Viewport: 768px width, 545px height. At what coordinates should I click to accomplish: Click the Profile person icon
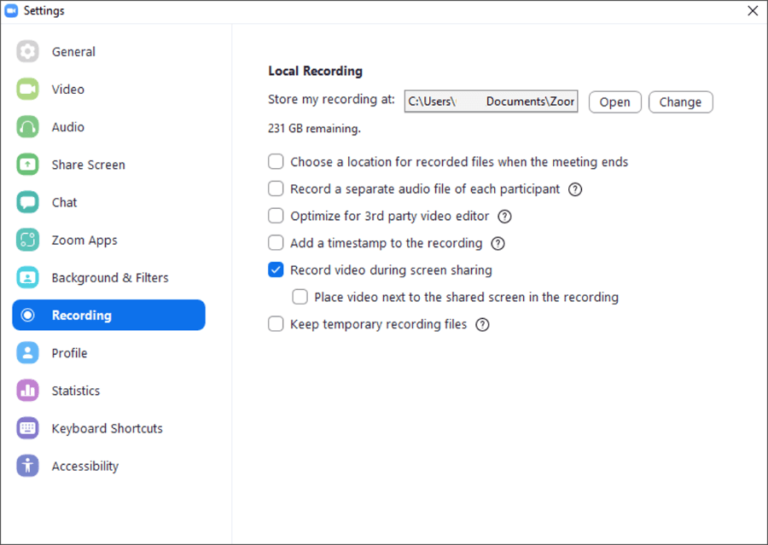(27, 353)
